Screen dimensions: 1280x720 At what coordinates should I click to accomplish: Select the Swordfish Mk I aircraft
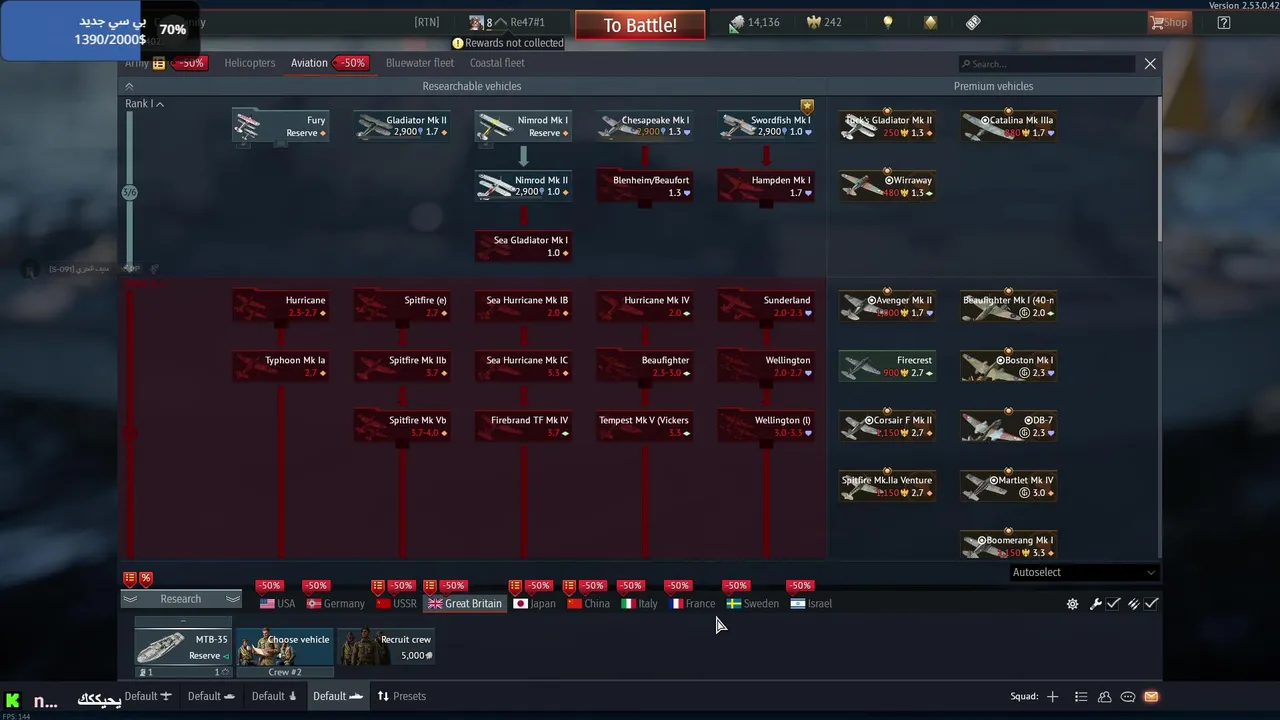point(766,126)
